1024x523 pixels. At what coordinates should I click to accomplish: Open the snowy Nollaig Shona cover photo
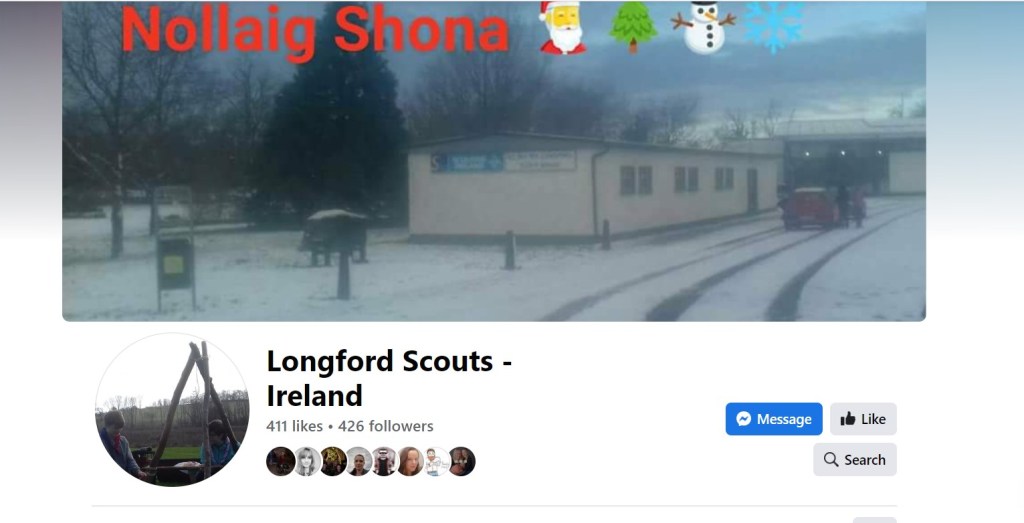coord(494,161)
